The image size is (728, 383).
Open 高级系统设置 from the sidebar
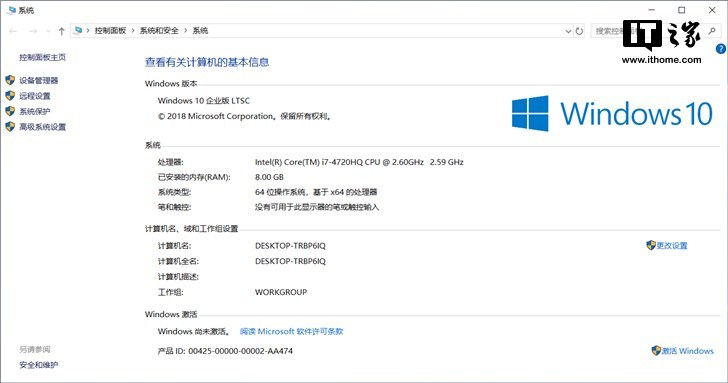pos(42,127)
